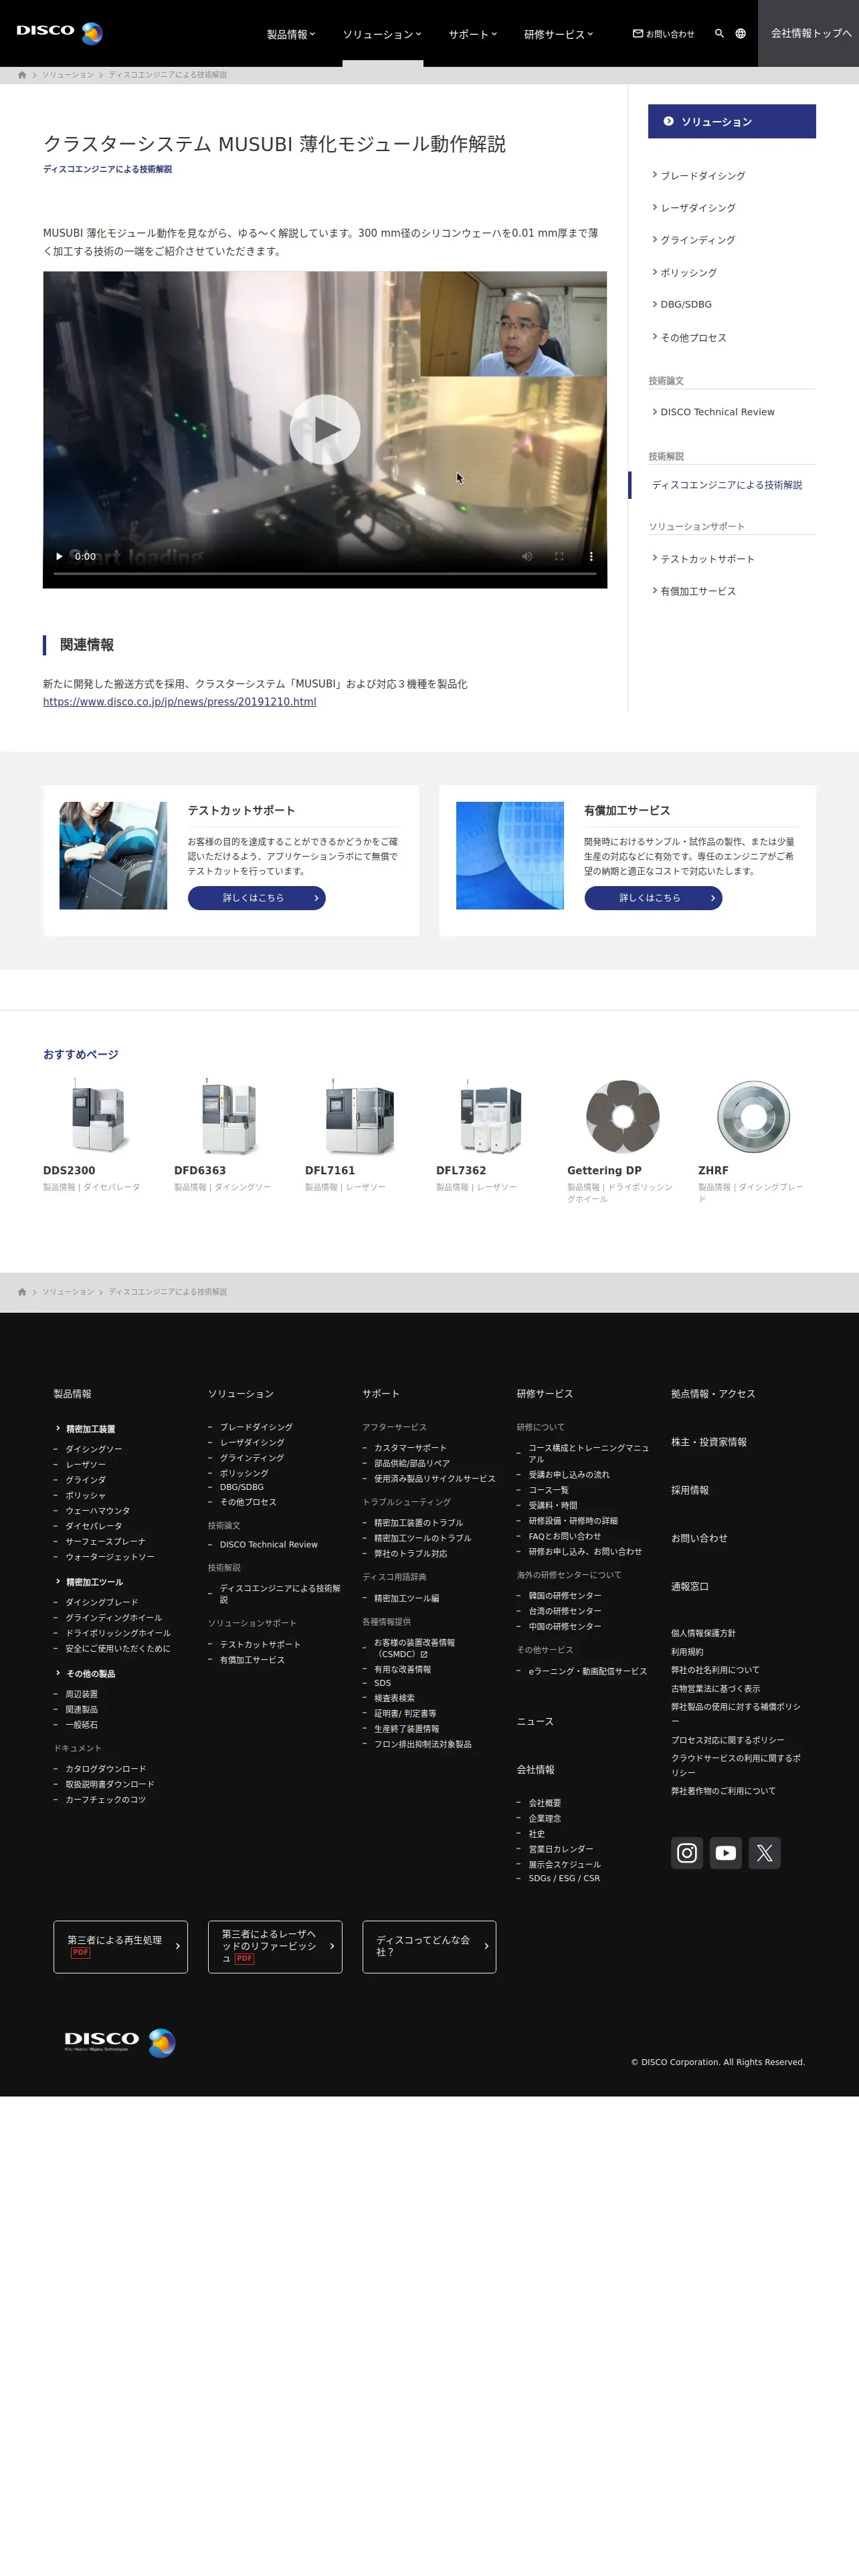Enter fullscreen via video fullscreen icon
859x2576 pixels.
tap(559, 556)
